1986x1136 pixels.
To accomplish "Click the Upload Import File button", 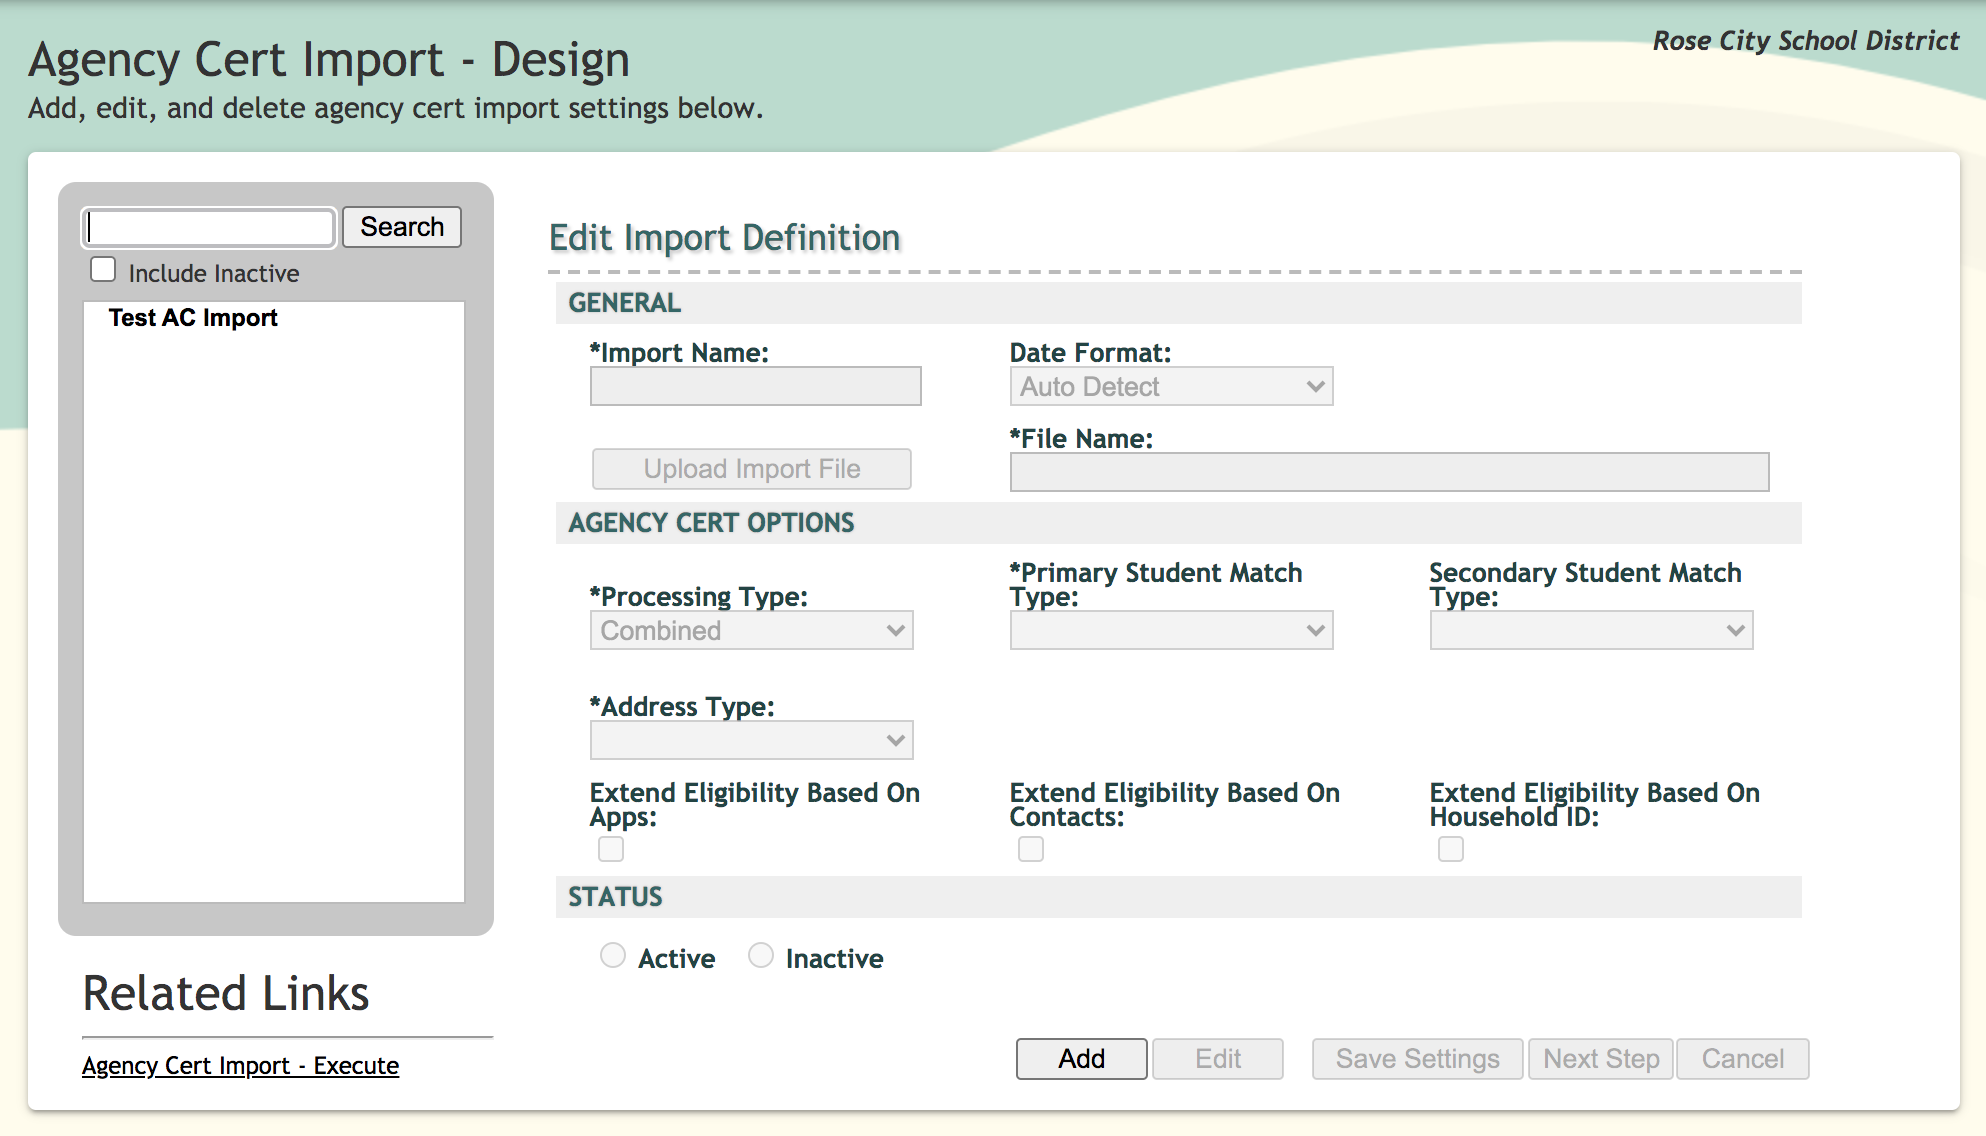I will [751, 469].
